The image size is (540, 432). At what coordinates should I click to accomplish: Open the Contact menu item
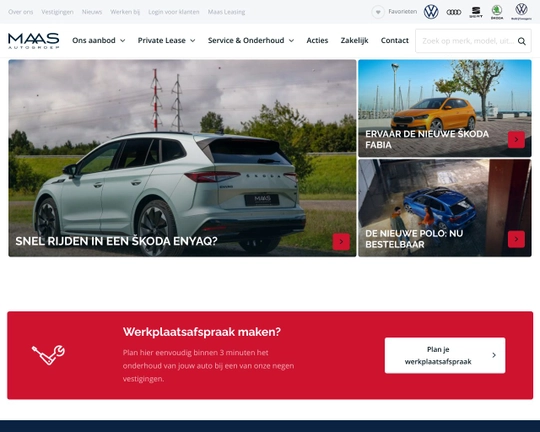(x=395, y=40)
